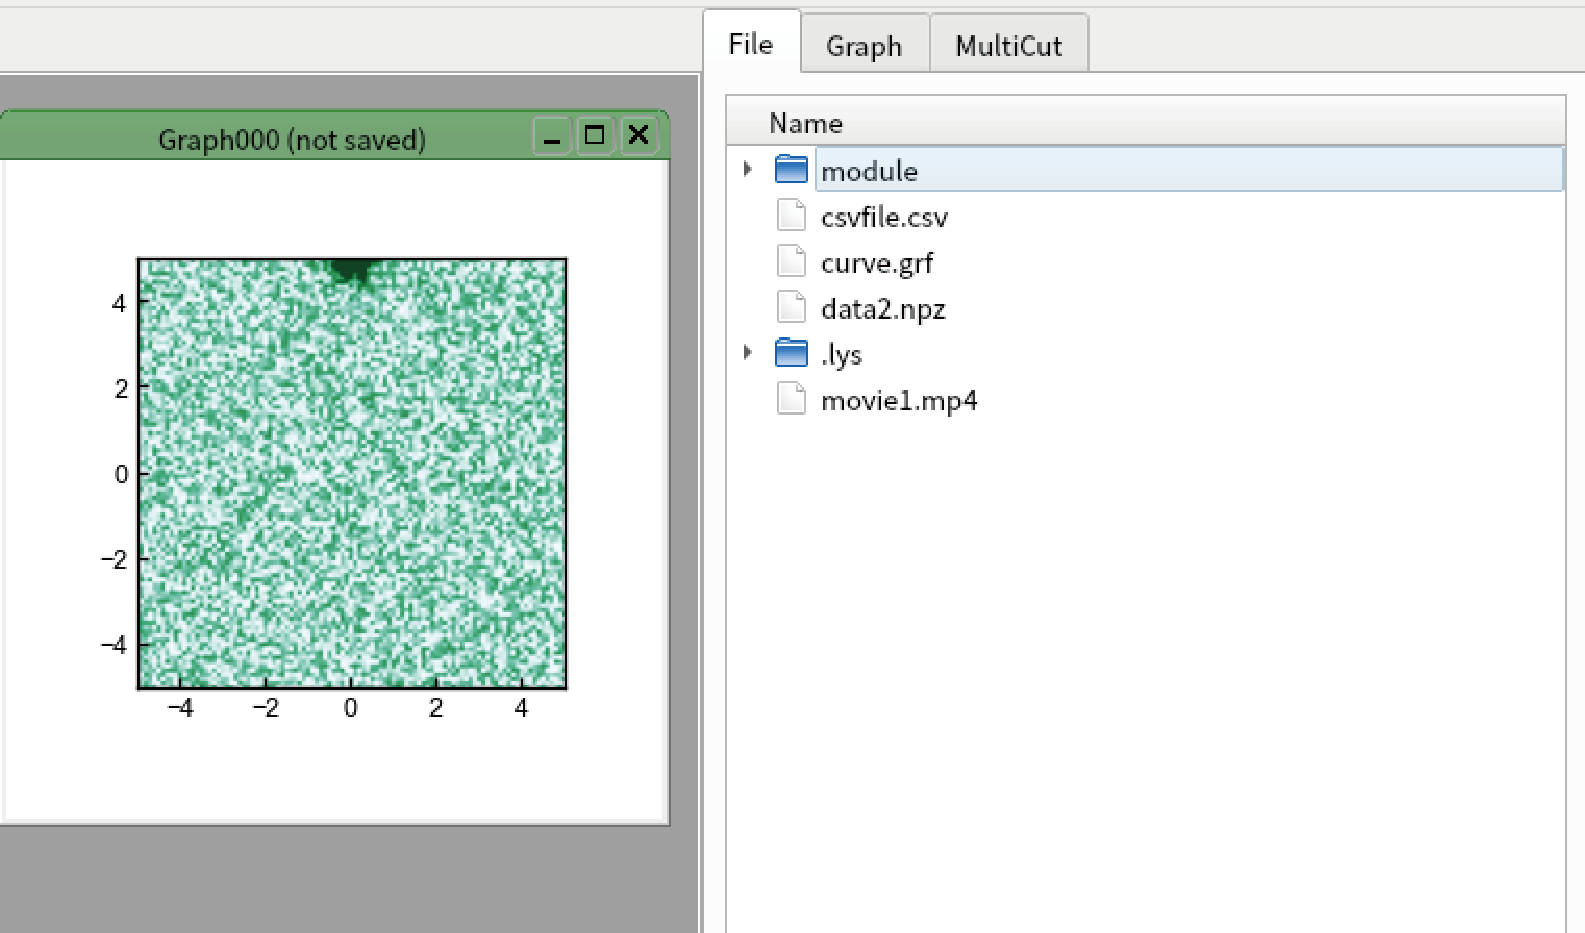The height and width of the screenshot is (933, 1585).
Task: Select curve.grf in the file list
Action: tap(877, 263)
